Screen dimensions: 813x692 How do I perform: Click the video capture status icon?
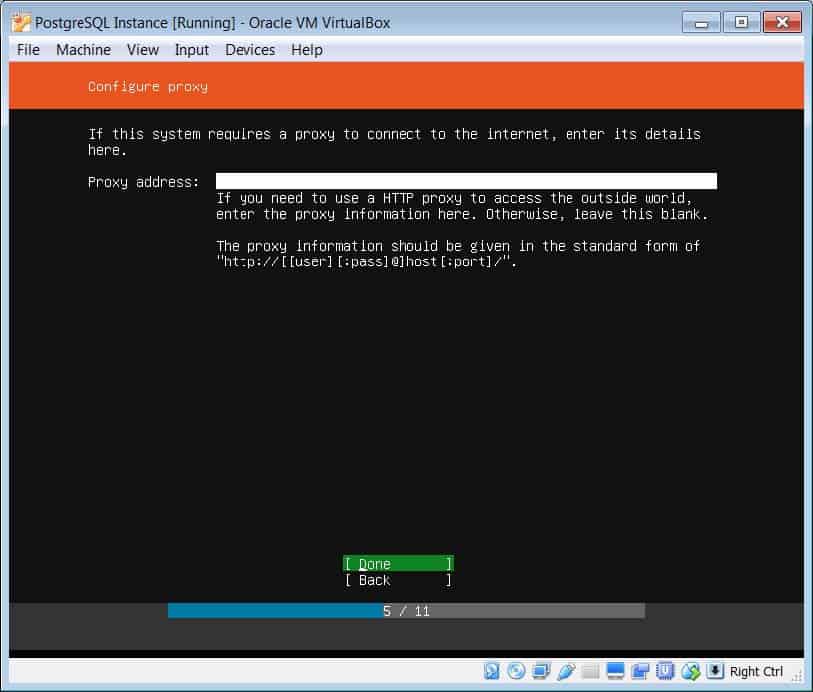[x=640, y=671]
